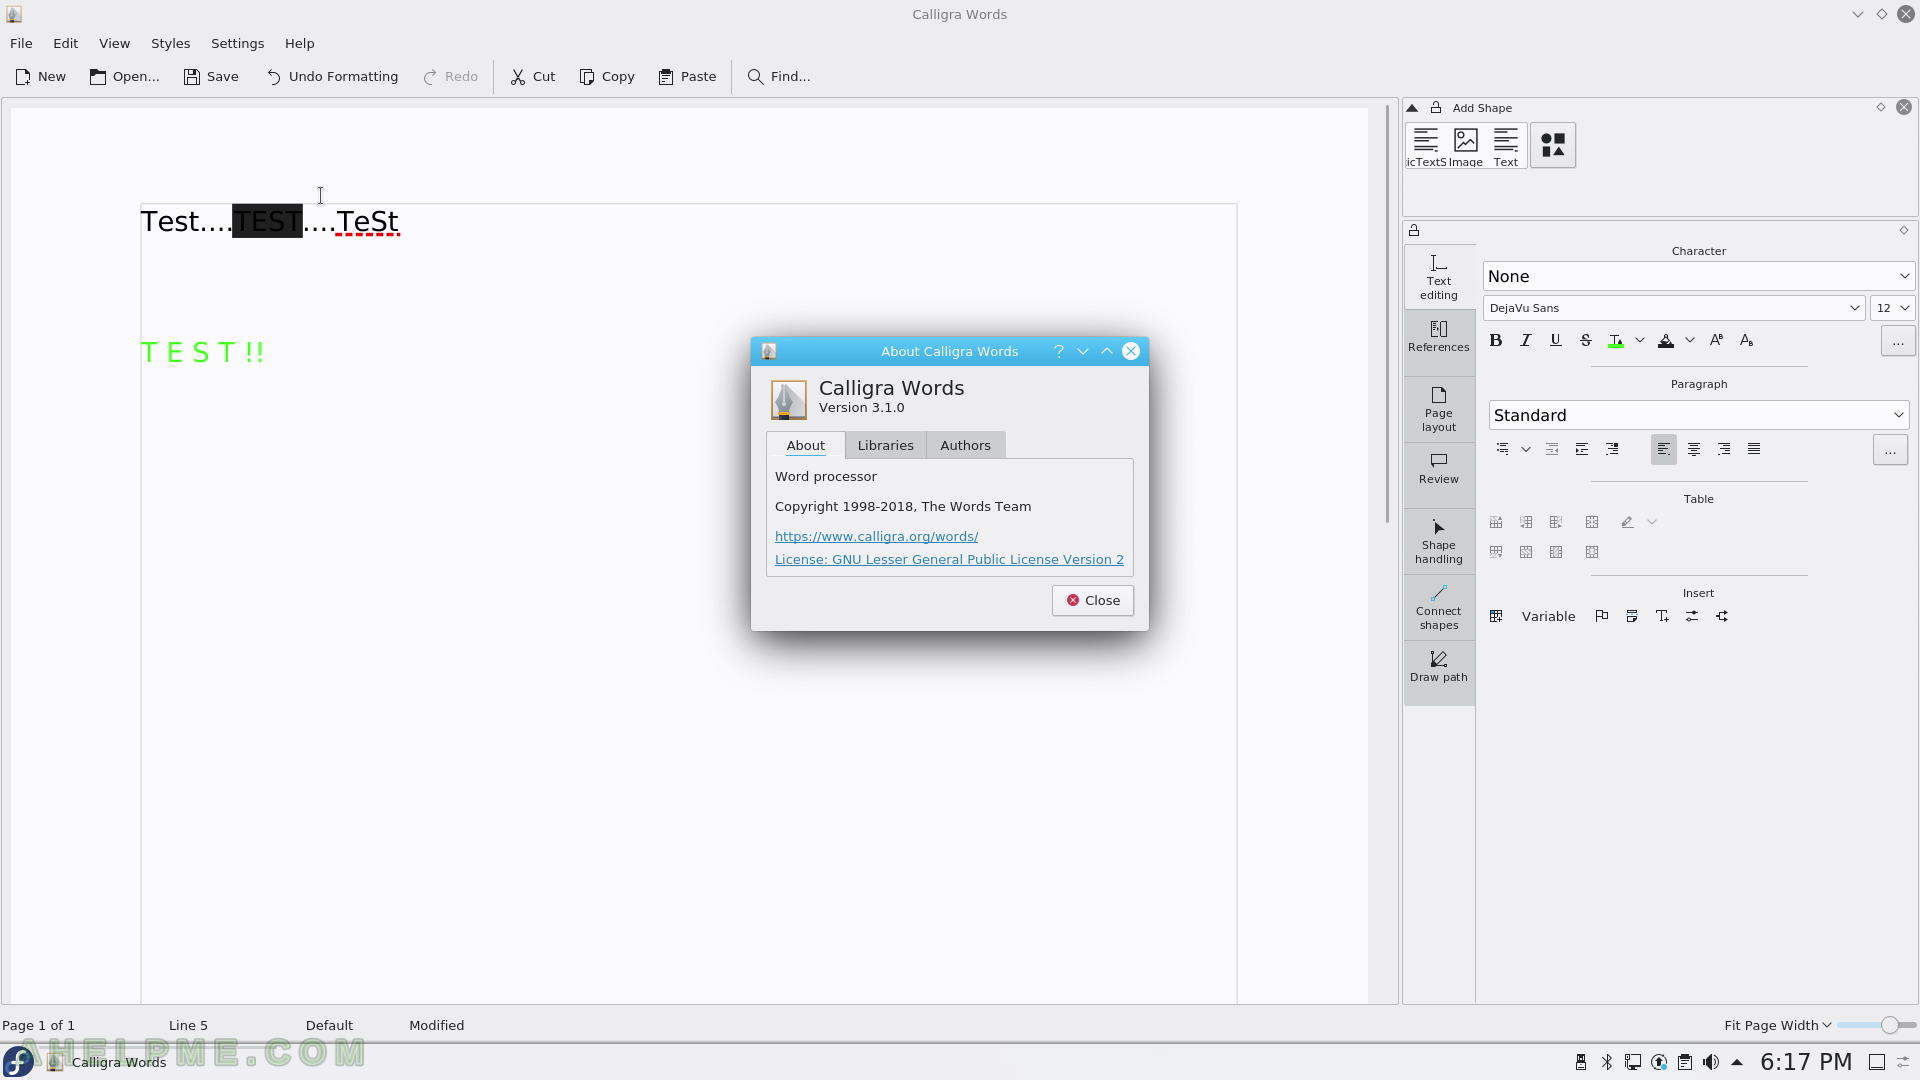This screenshot has width=1920, height=1080.
Task: Open clipboard tray icon
Action: point(1685,1062)
